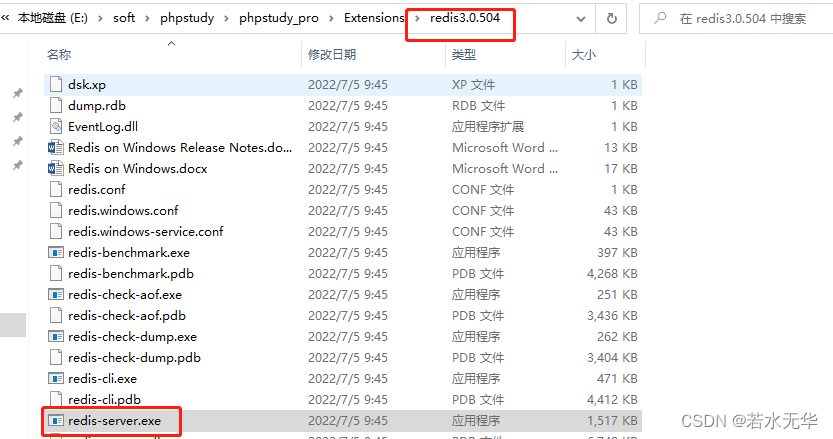Expand chevron after phpstudy_pro breadcrumb
The image size is (833, 439).
[331, 19]
